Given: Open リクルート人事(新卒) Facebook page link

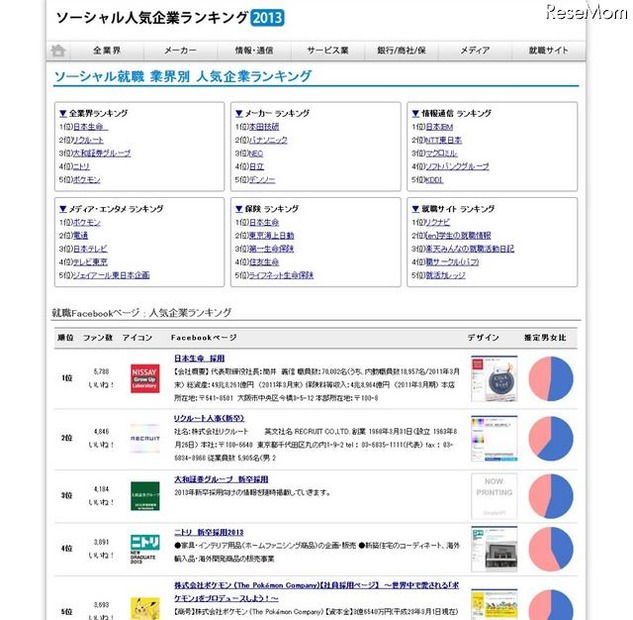Looking at the screenshot, I should 209,419.
